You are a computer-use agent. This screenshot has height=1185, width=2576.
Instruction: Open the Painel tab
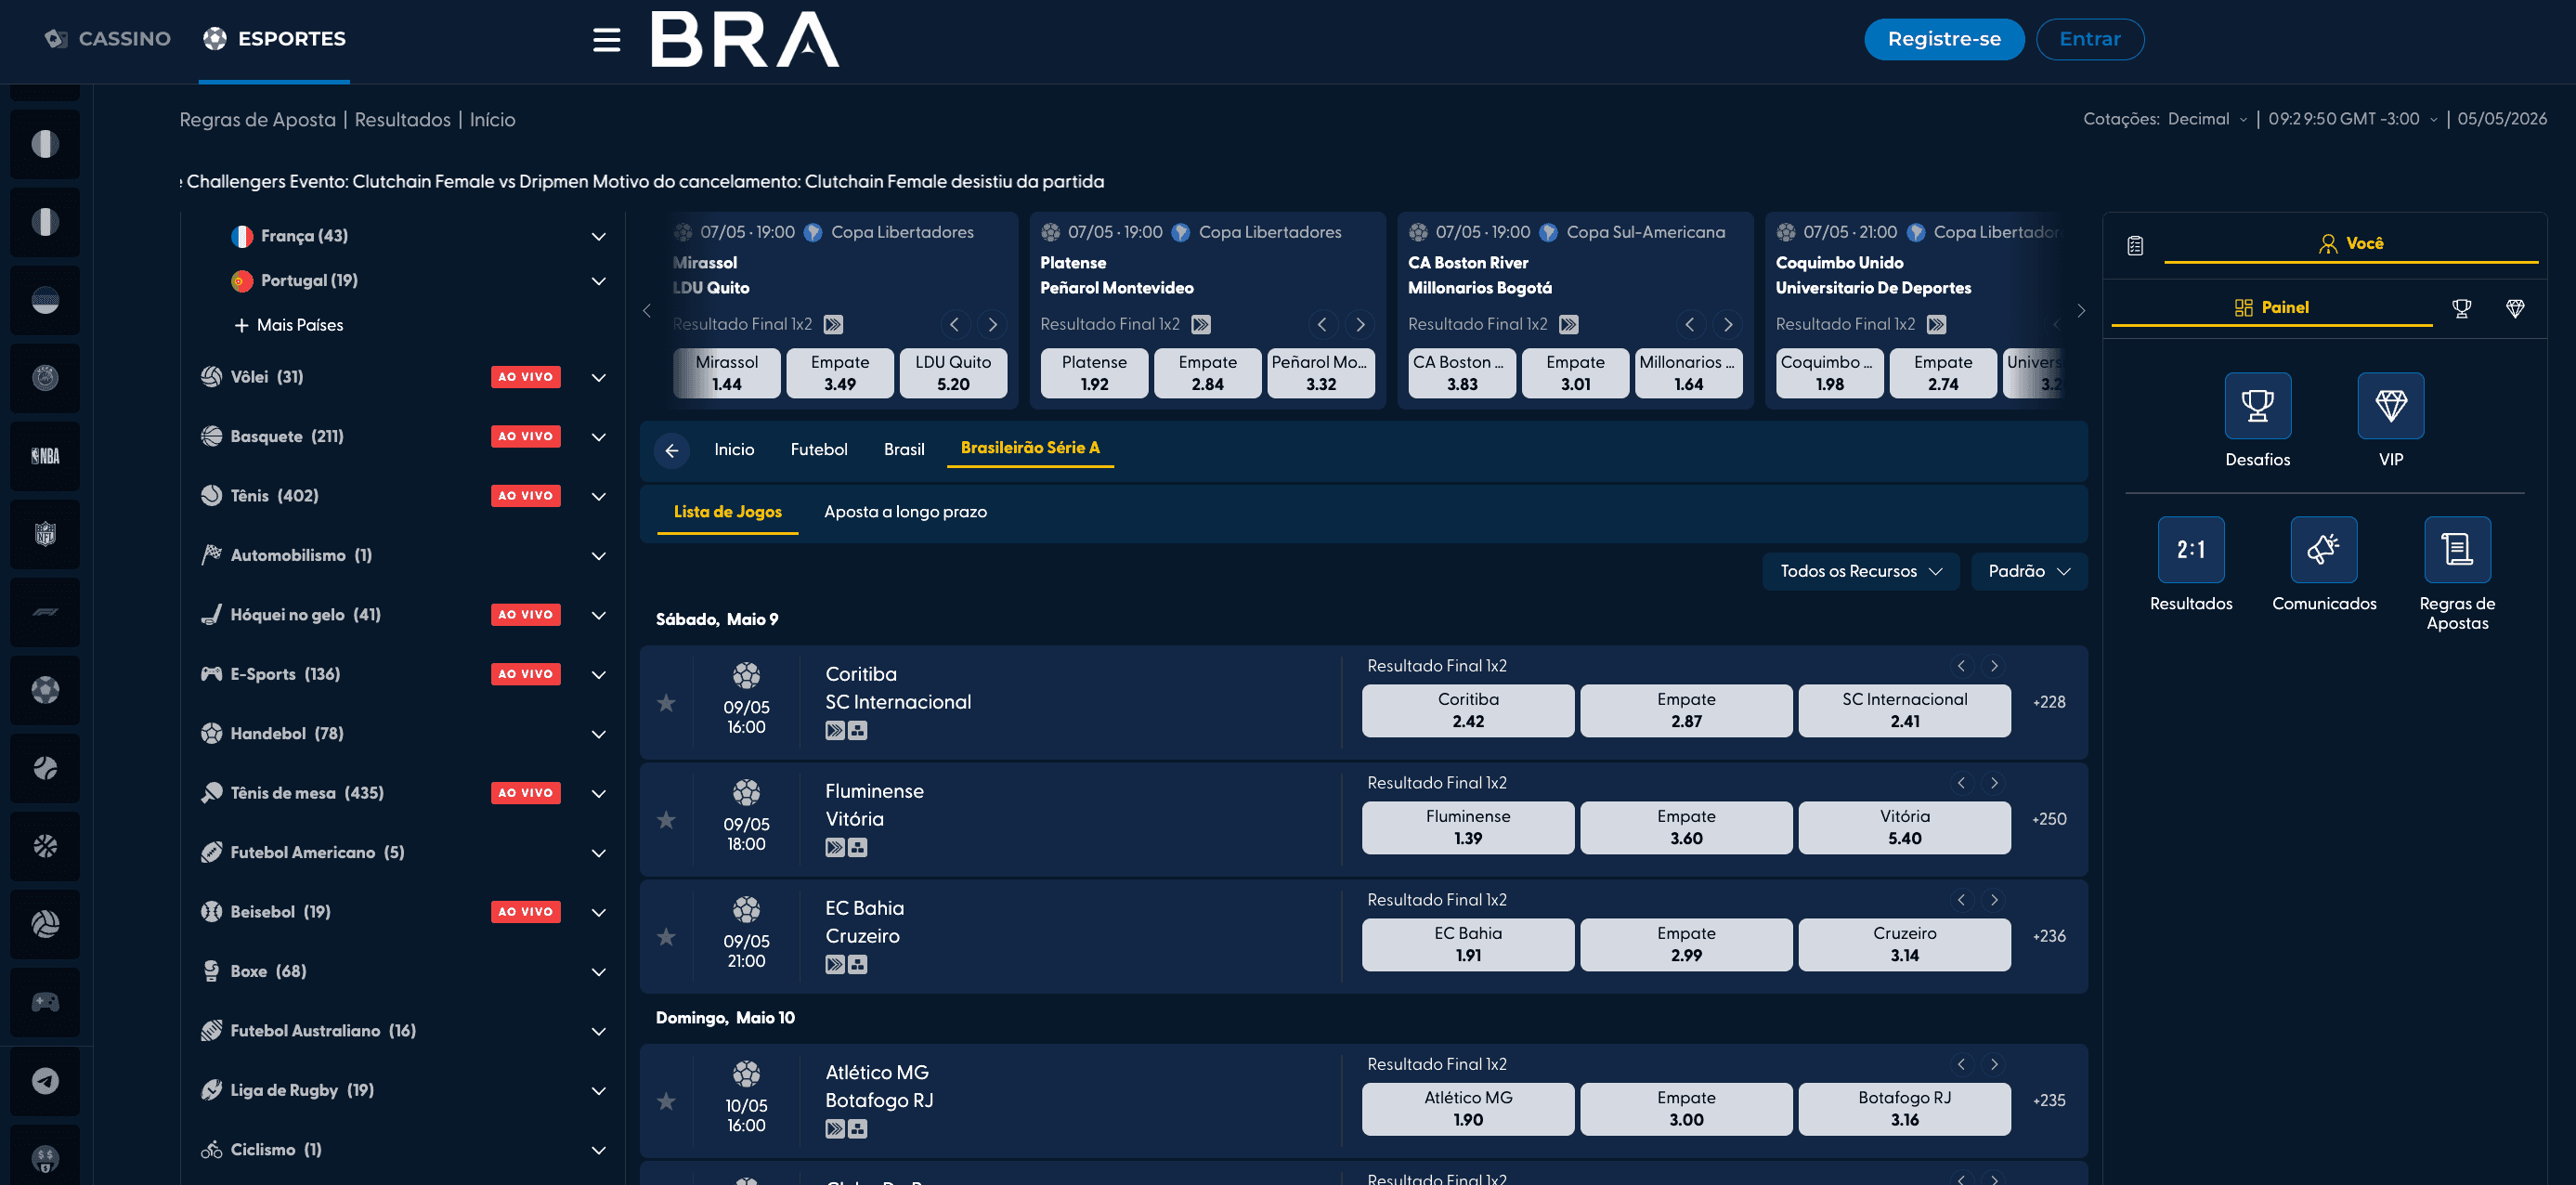click(2271, 308)
